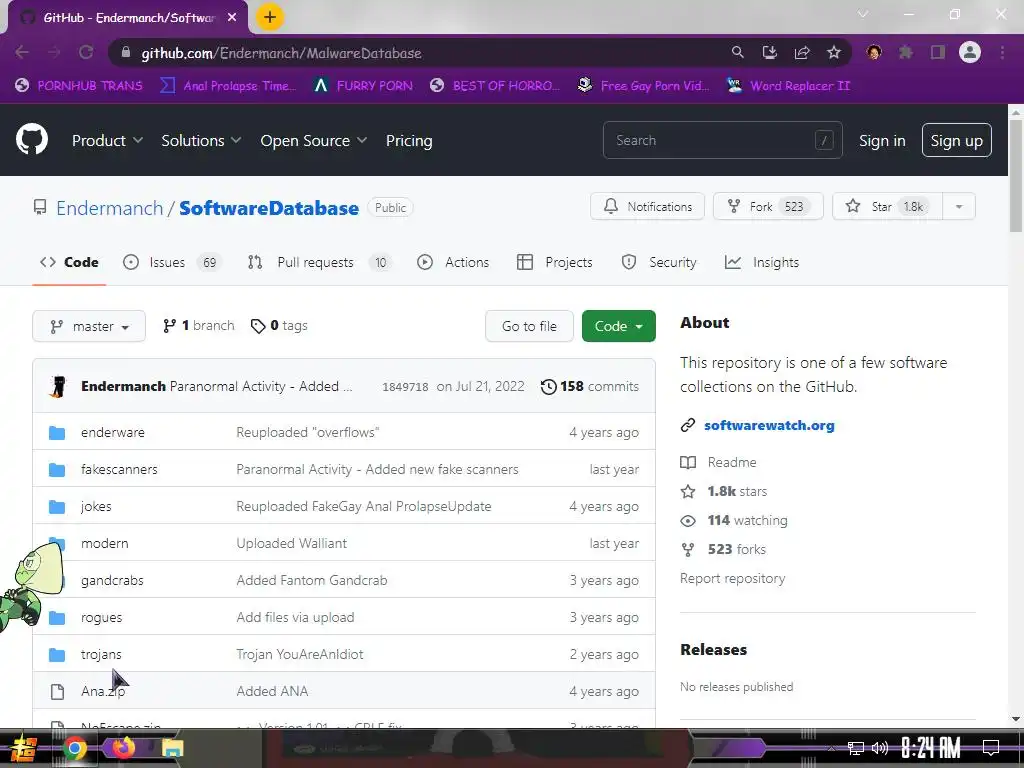Click the GitHub octocat logo
The image size is (1024, 768).
point(31,140)
